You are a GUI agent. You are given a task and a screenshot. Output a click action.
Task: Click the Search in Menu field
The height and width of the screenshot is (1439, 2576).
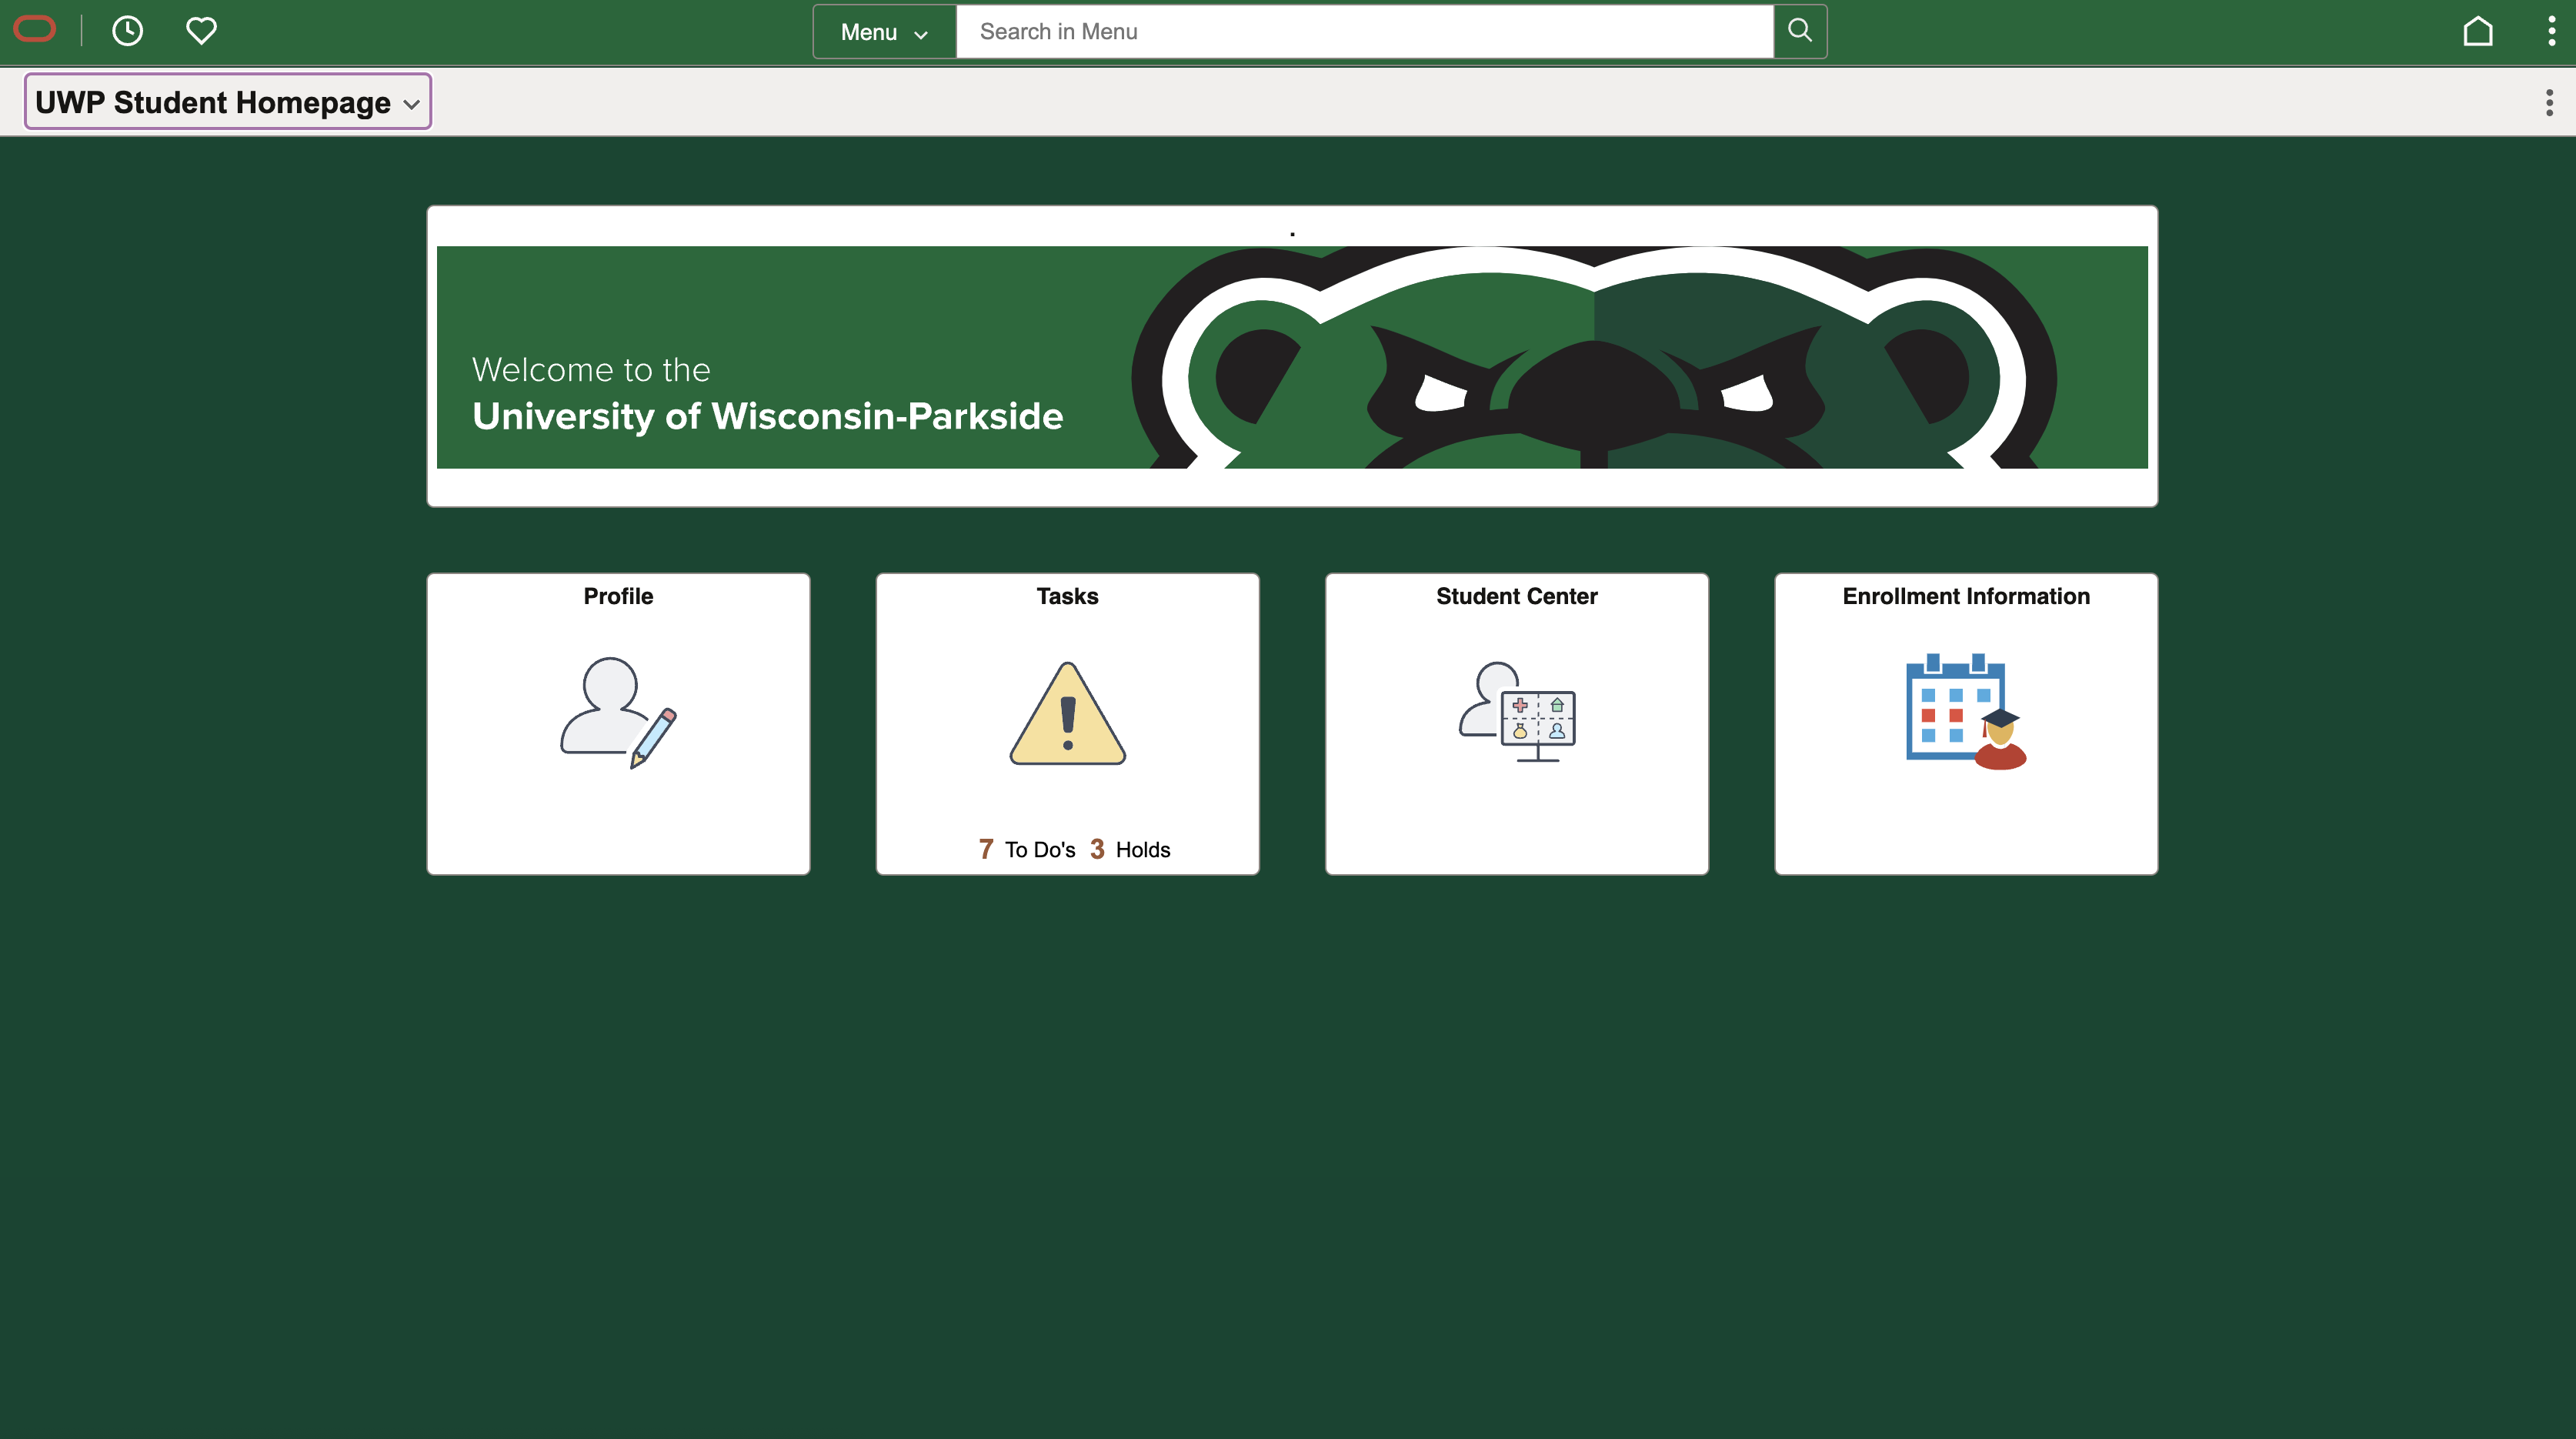point(1364,32)
